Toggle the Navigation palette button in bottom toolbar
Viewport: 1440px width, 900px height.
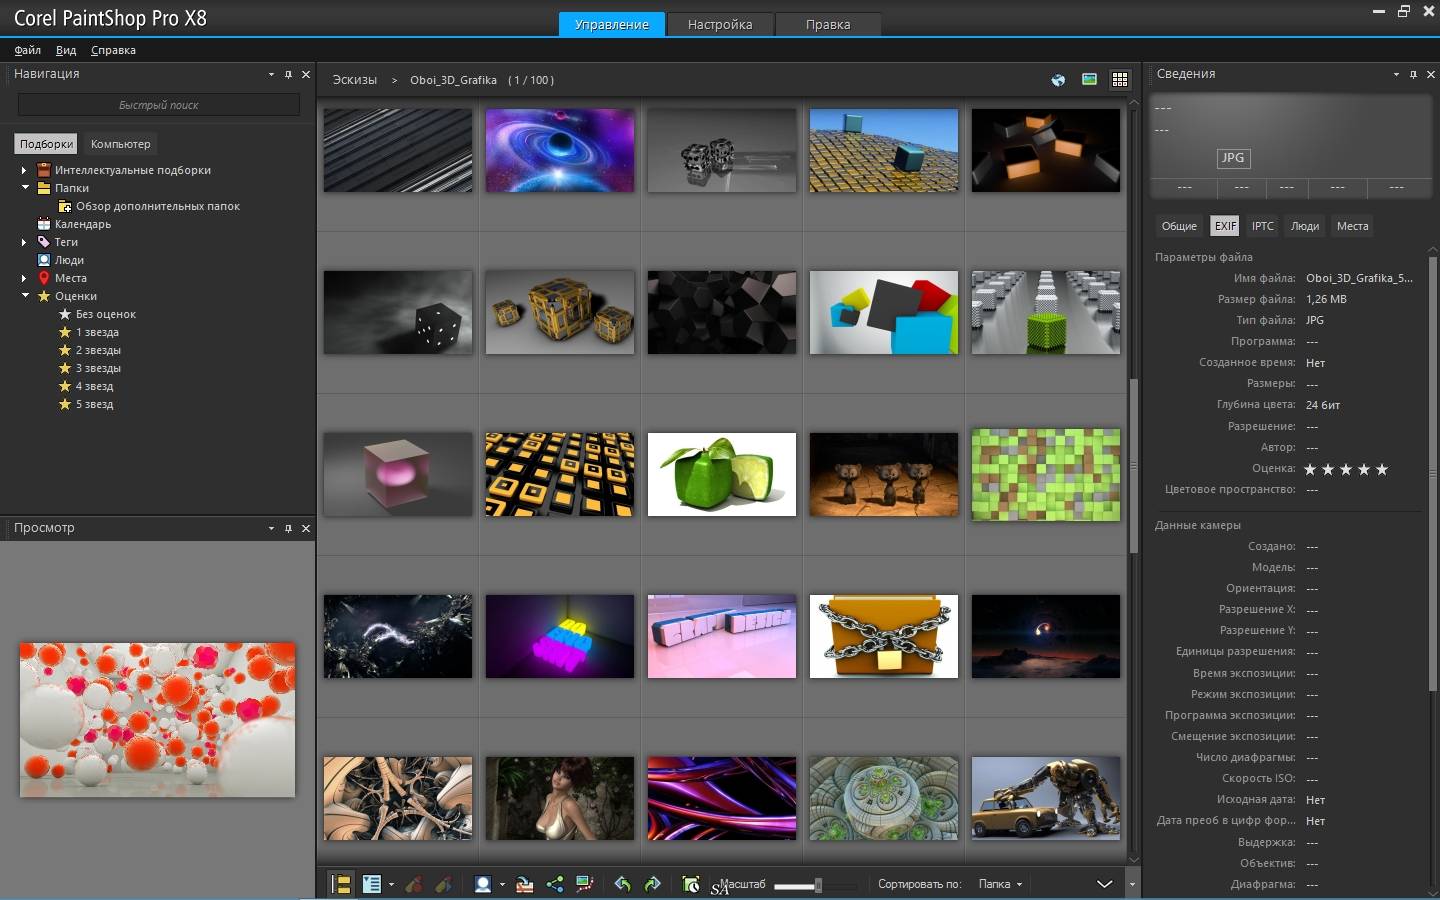tap(341, 884)
